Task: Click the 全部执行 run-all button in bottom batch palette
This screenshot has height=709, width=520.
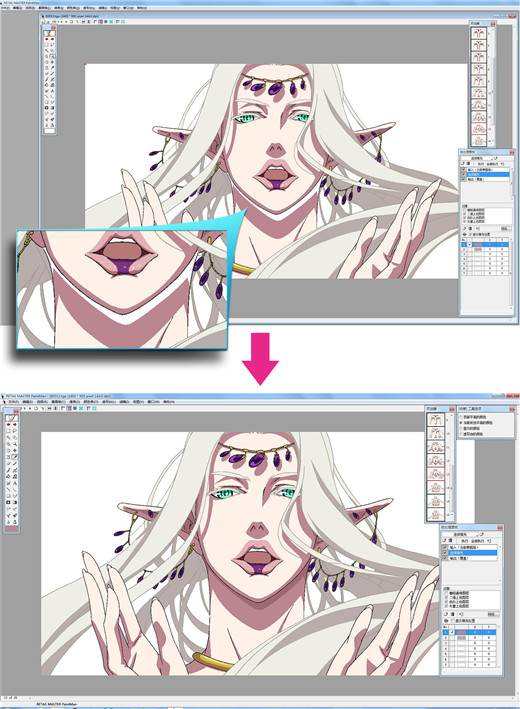Action: coord(477,541)
